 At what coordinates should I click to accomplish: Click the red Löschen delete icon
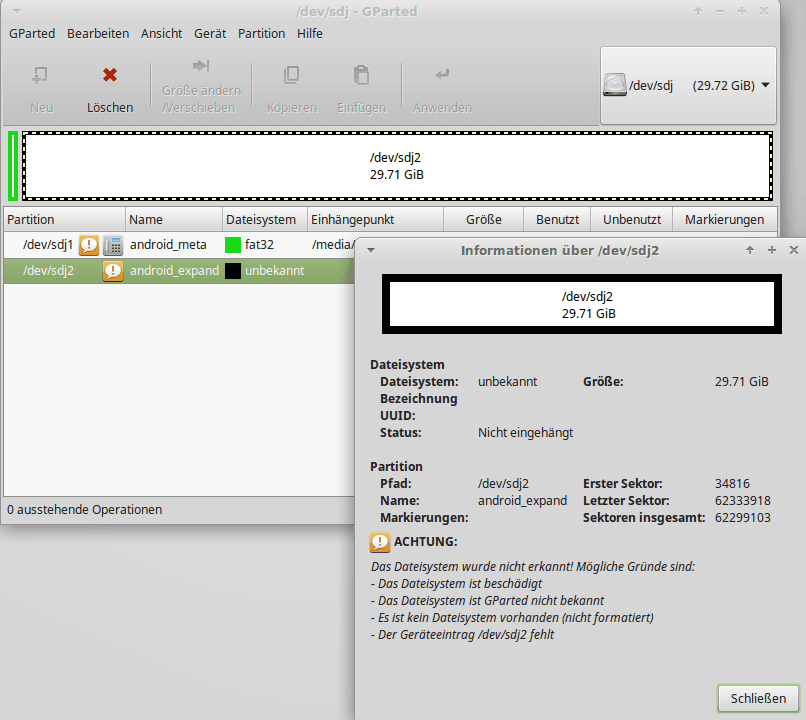109,75
